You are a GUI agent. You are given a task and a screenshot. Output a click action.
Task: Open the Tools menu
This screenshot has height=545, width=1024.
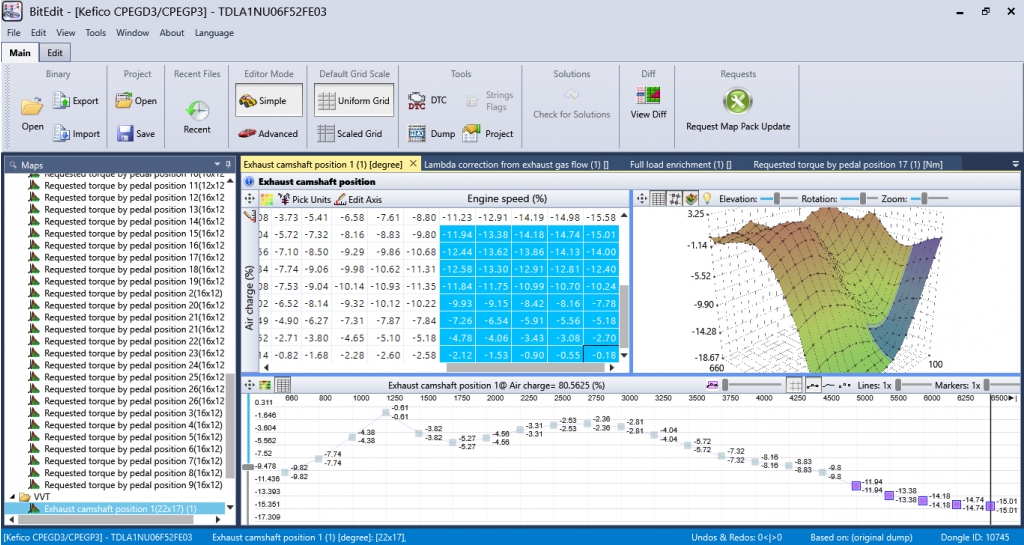(x=96, y=33)
